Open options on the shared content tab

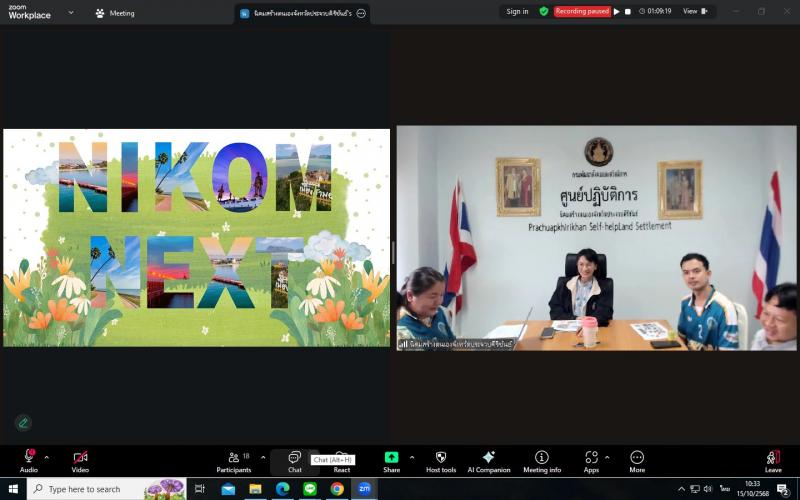[x=361, y=13]
